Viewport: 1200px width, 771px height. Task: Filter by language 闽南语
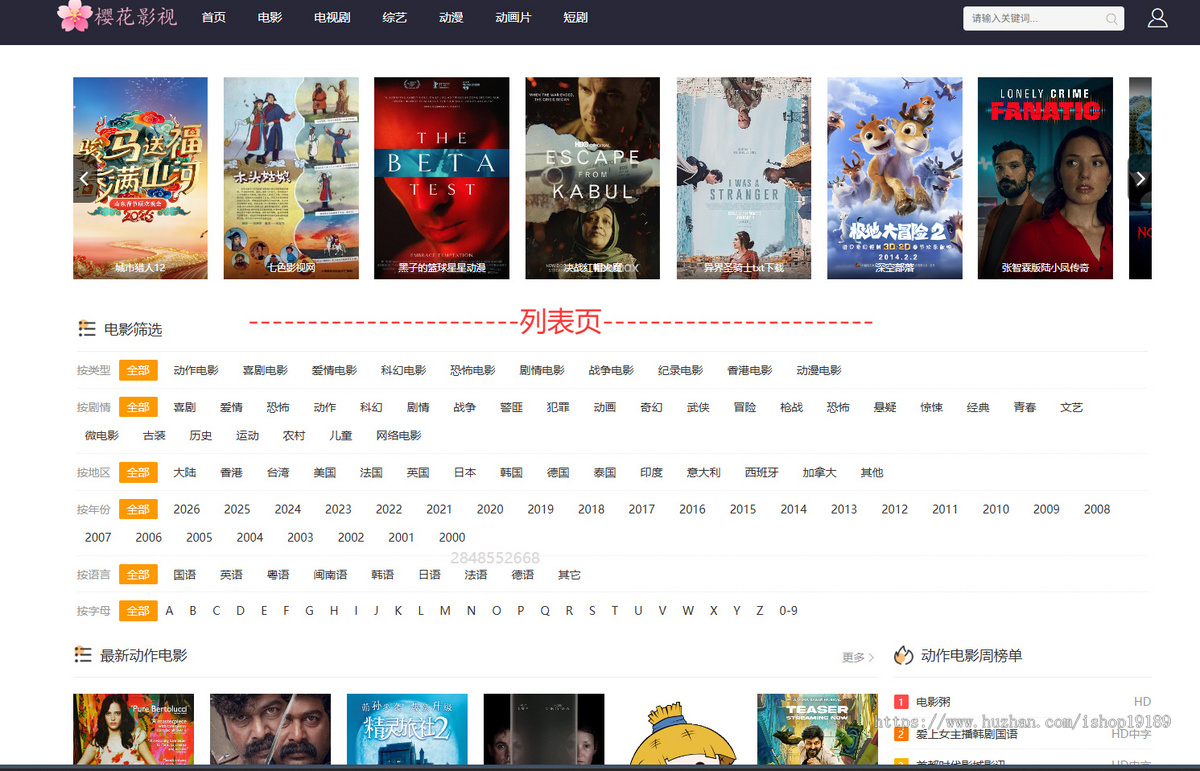[x=330, y=574]
